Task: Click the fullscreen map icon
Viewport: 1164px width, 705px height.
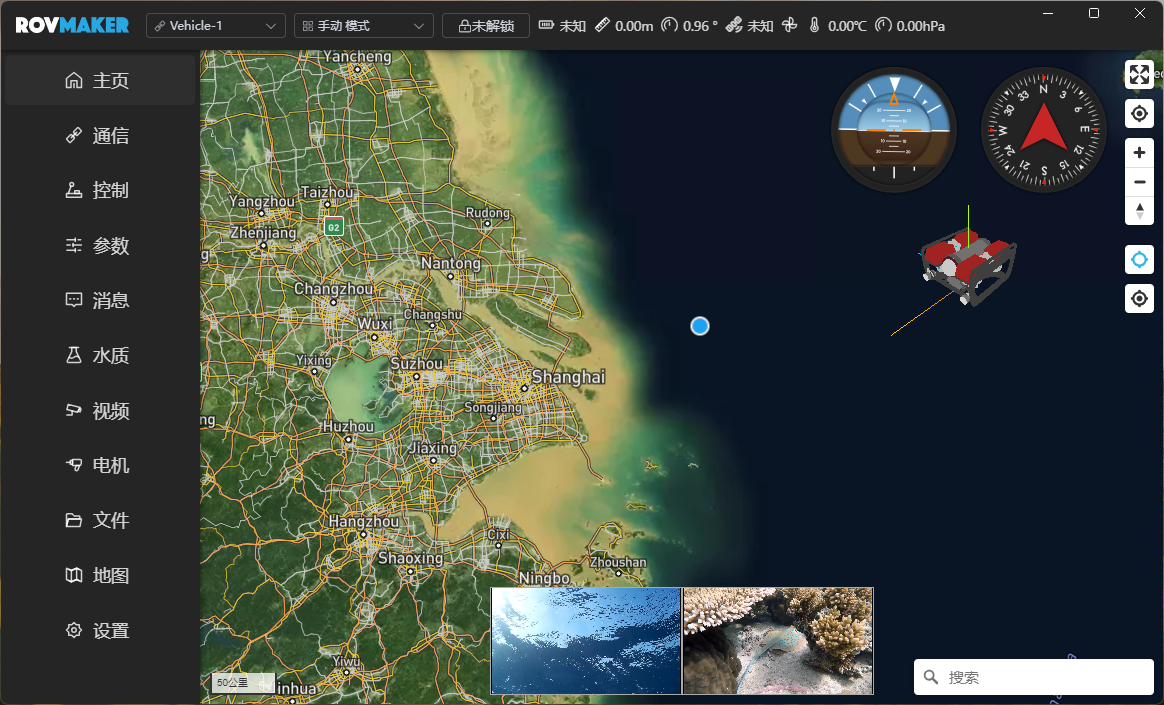Action: click(x=1139, y=75)
